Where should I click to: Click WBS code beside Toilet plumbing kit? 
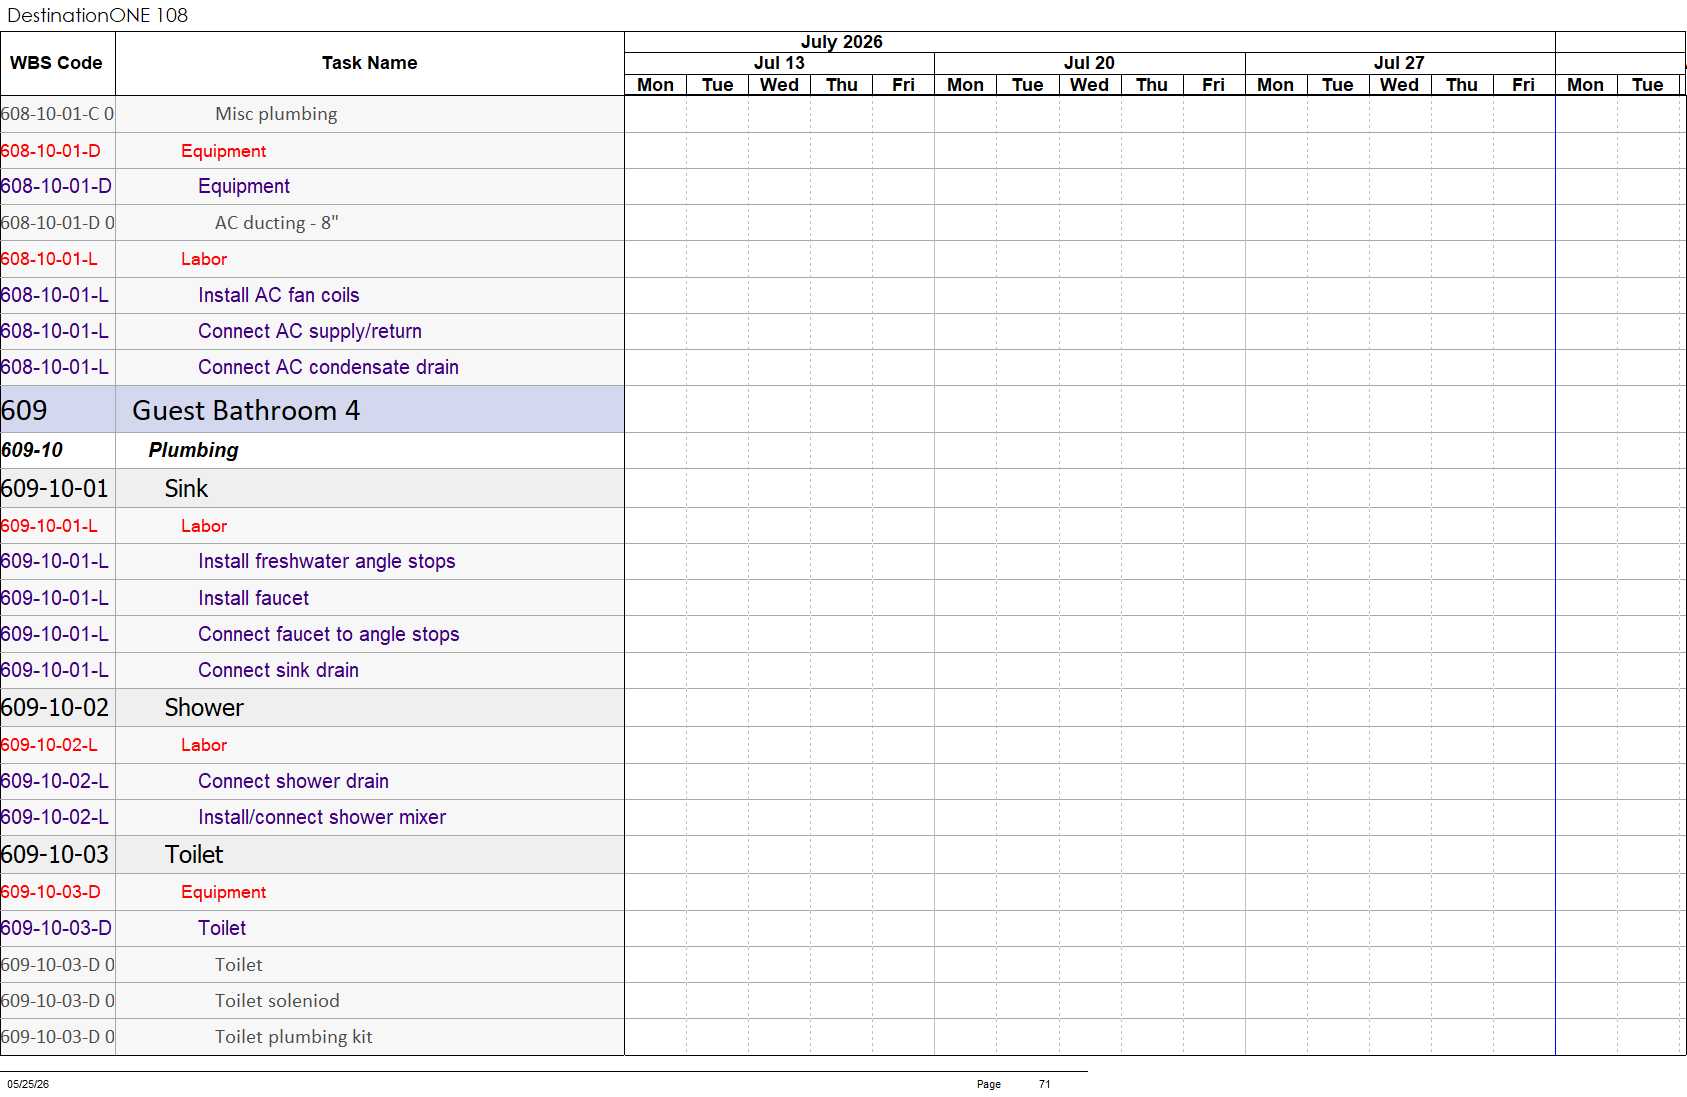[58, 1037]
